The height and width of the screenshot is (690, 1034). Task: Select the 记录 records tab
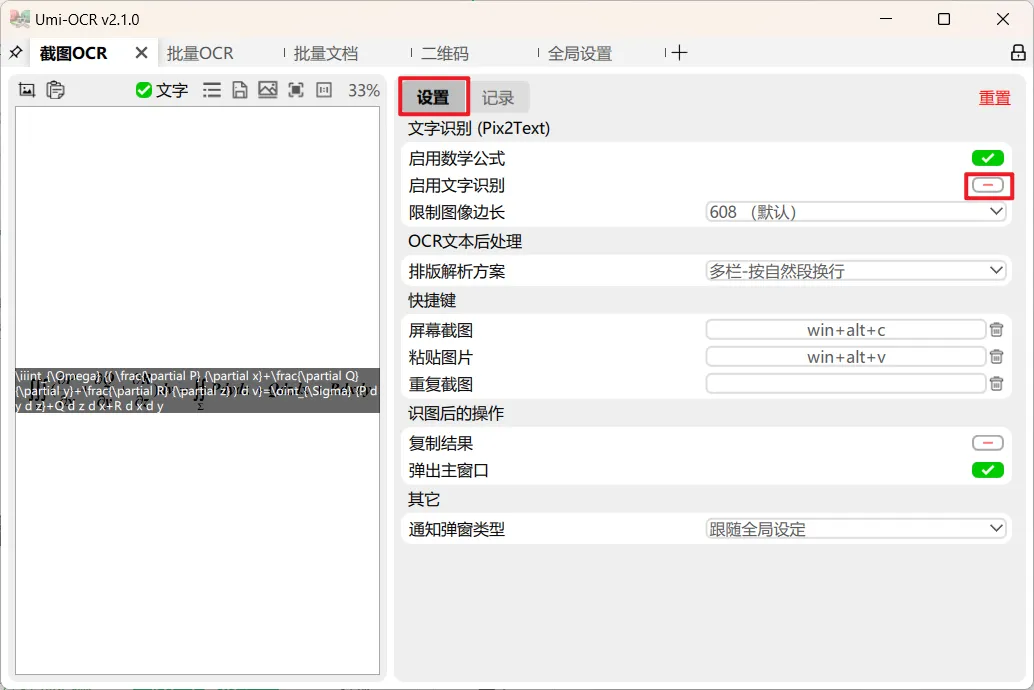(498, 98)
